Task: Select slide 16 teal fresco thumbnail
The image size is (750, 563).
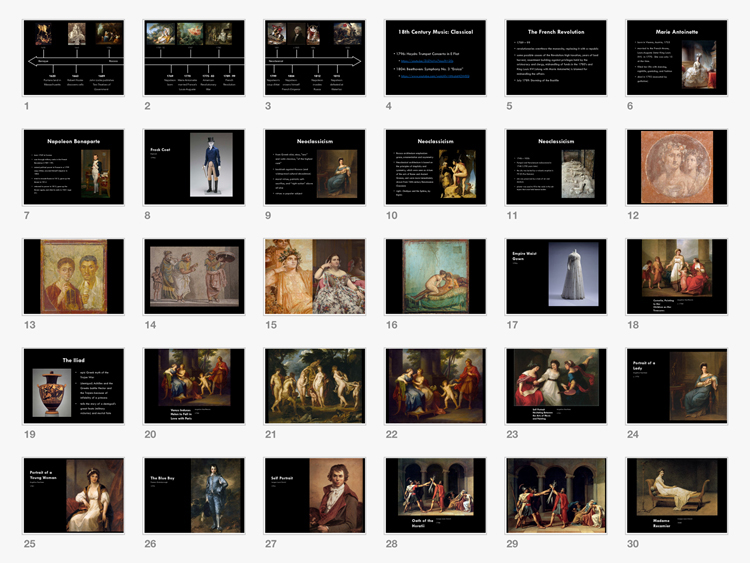Action: (435, 276)
